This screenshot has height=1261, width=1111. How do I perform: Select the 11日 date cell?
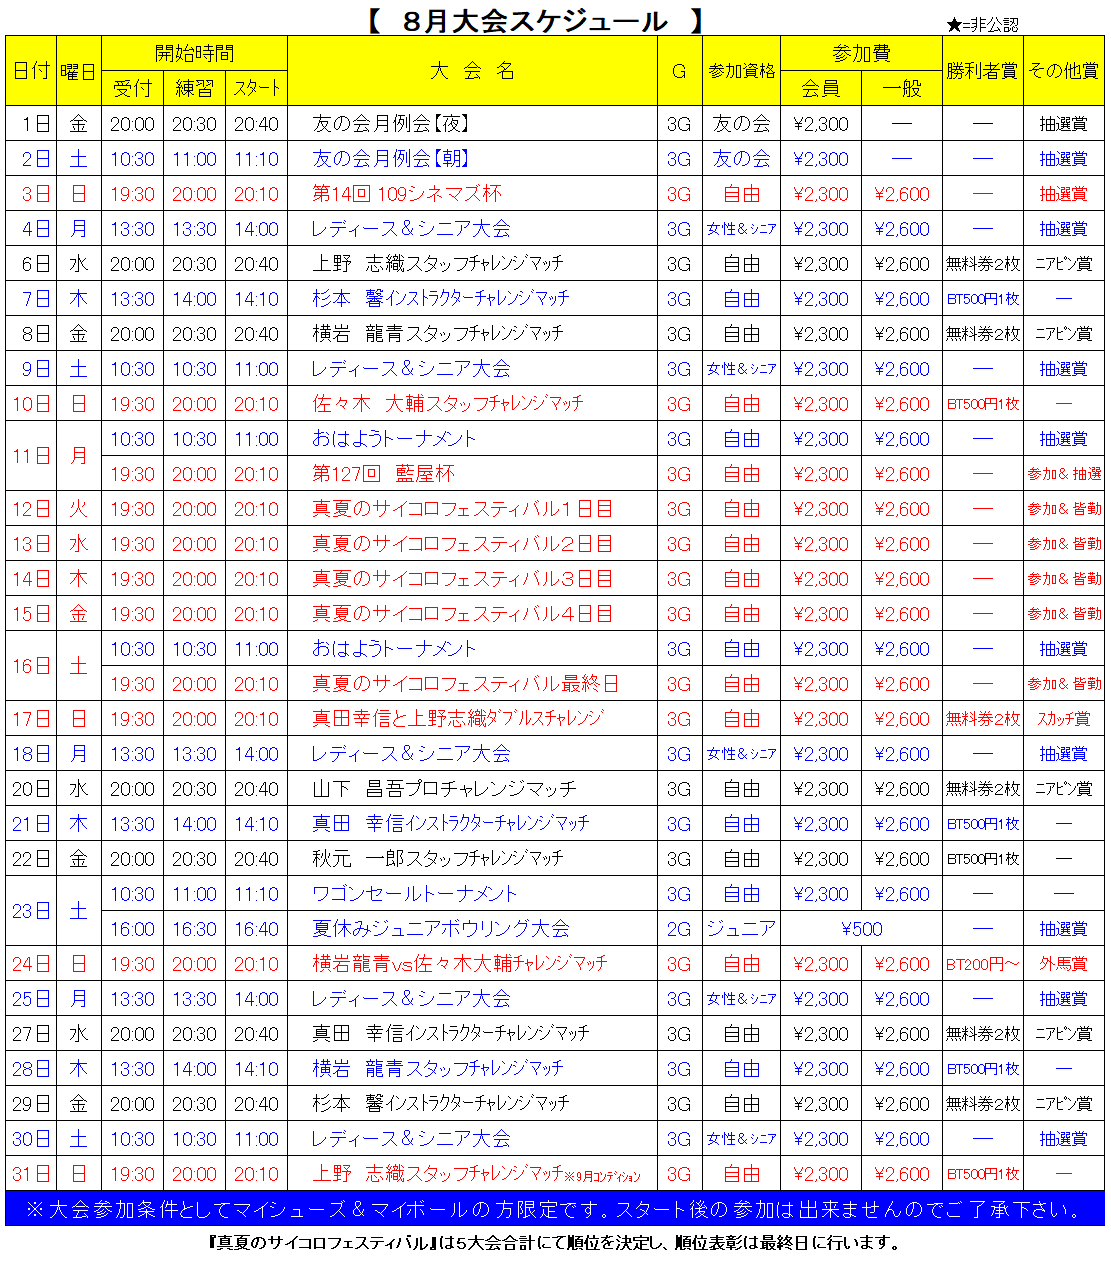tap(31, 456)
